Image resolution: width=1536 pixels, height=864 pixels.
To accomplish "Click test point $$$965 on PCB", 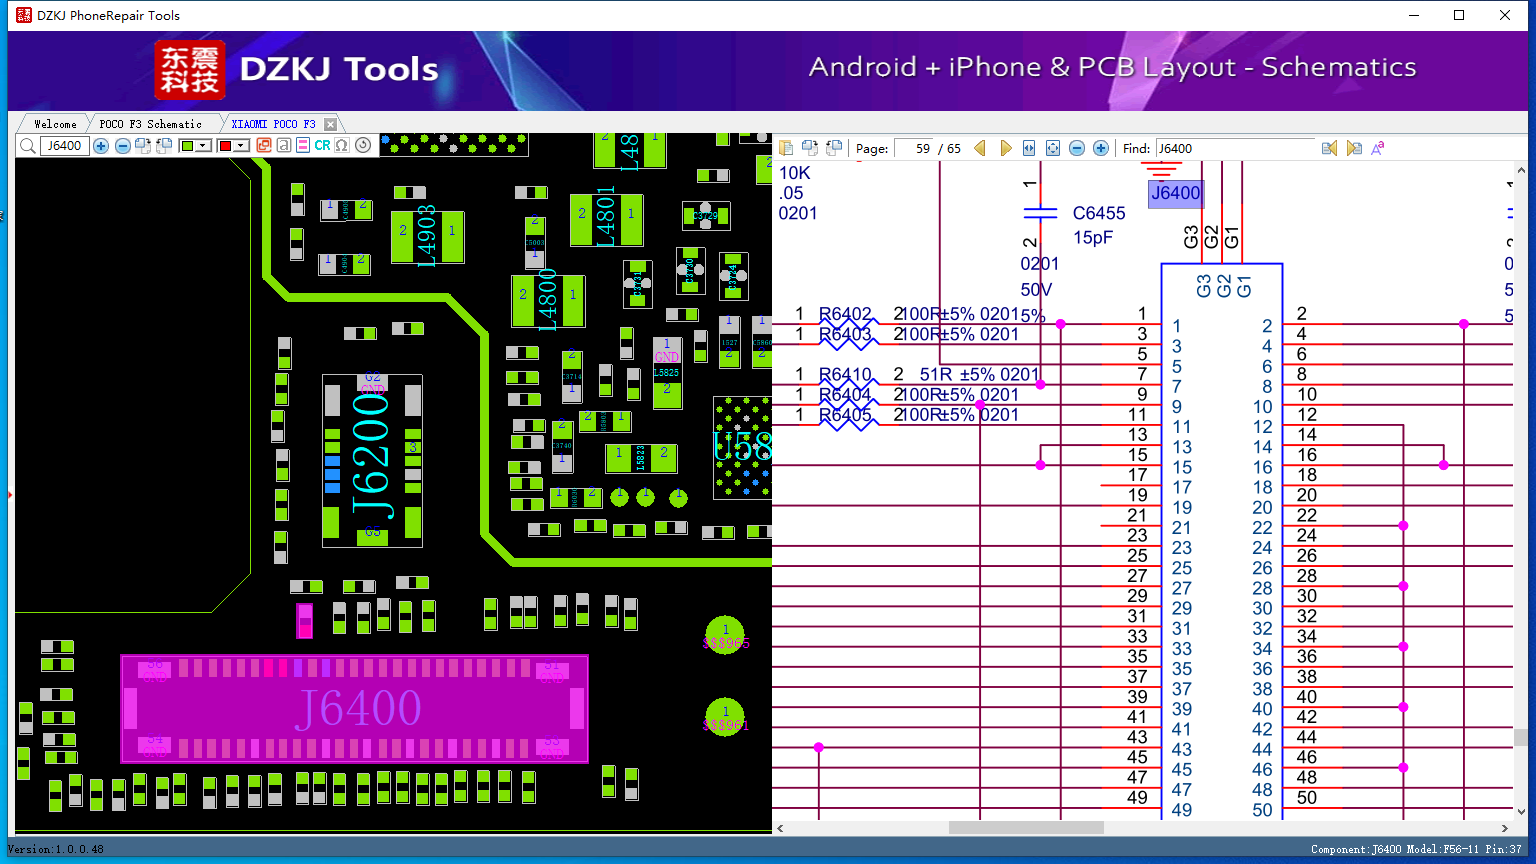I will (726, 635).
